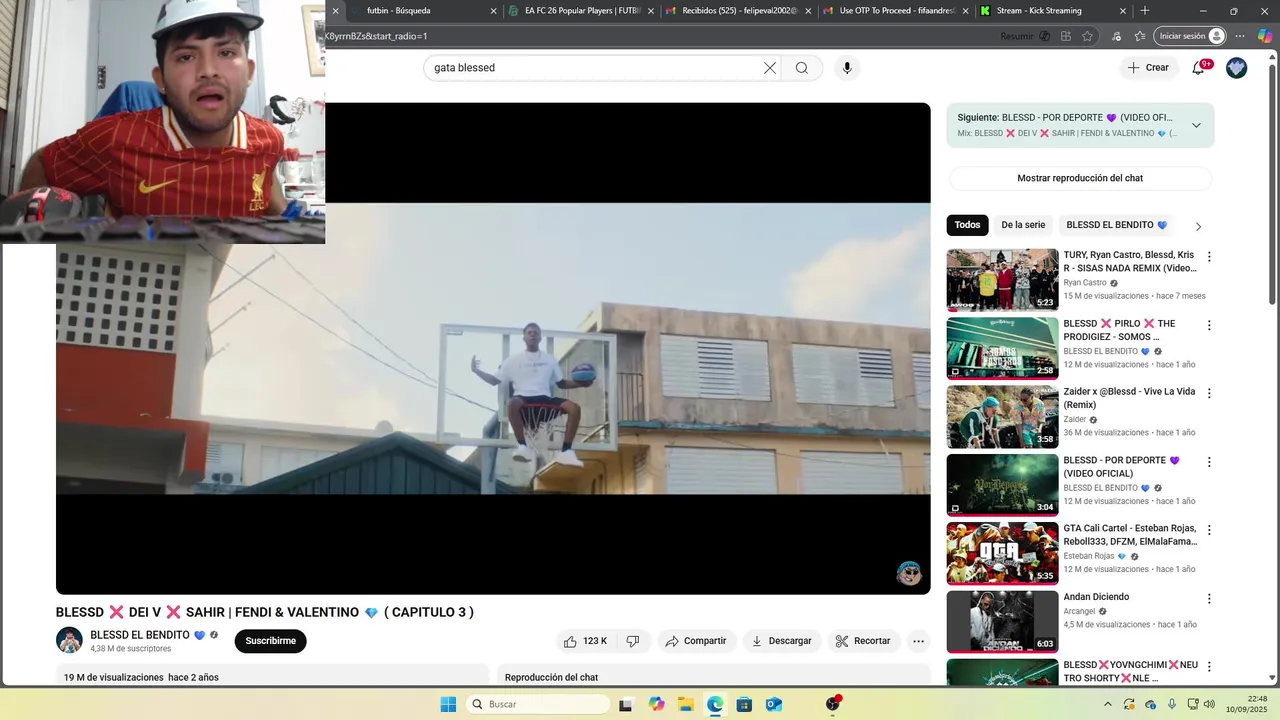Click the Iniciar sesión button in Edge
Viewport: 1280px width, 720px height.
click(1190, 36)
